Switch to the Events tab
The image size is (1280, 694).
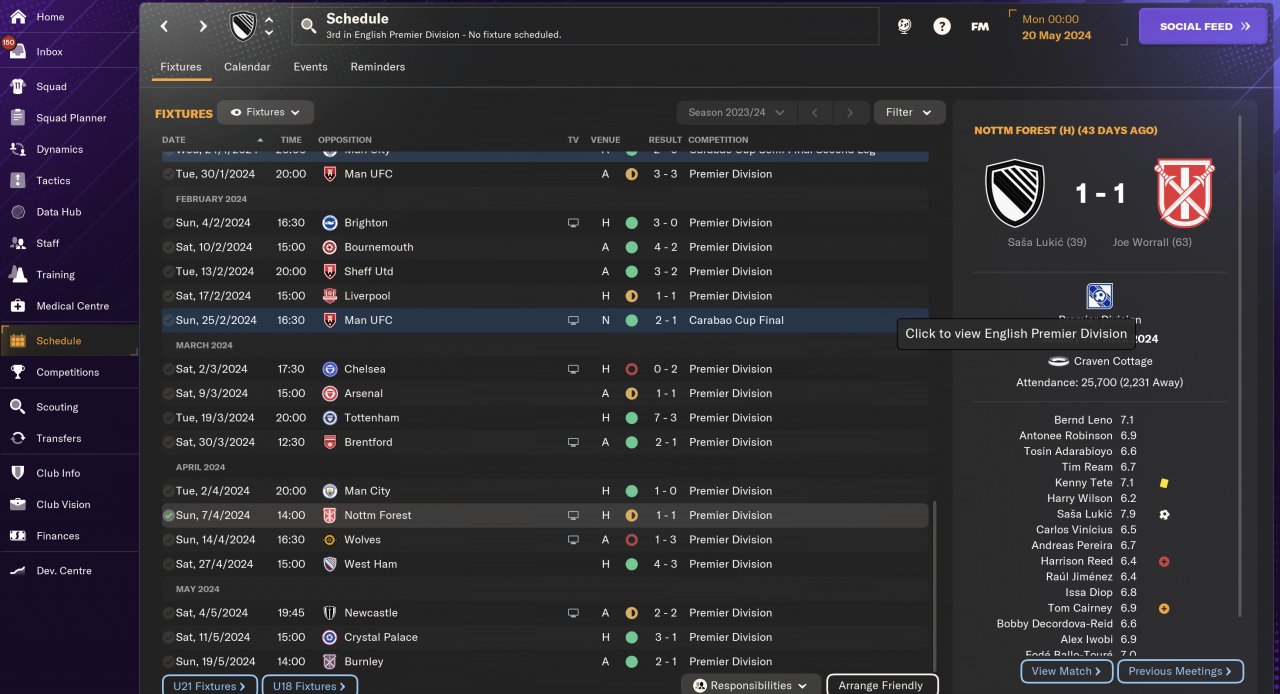tap(310, 67)
